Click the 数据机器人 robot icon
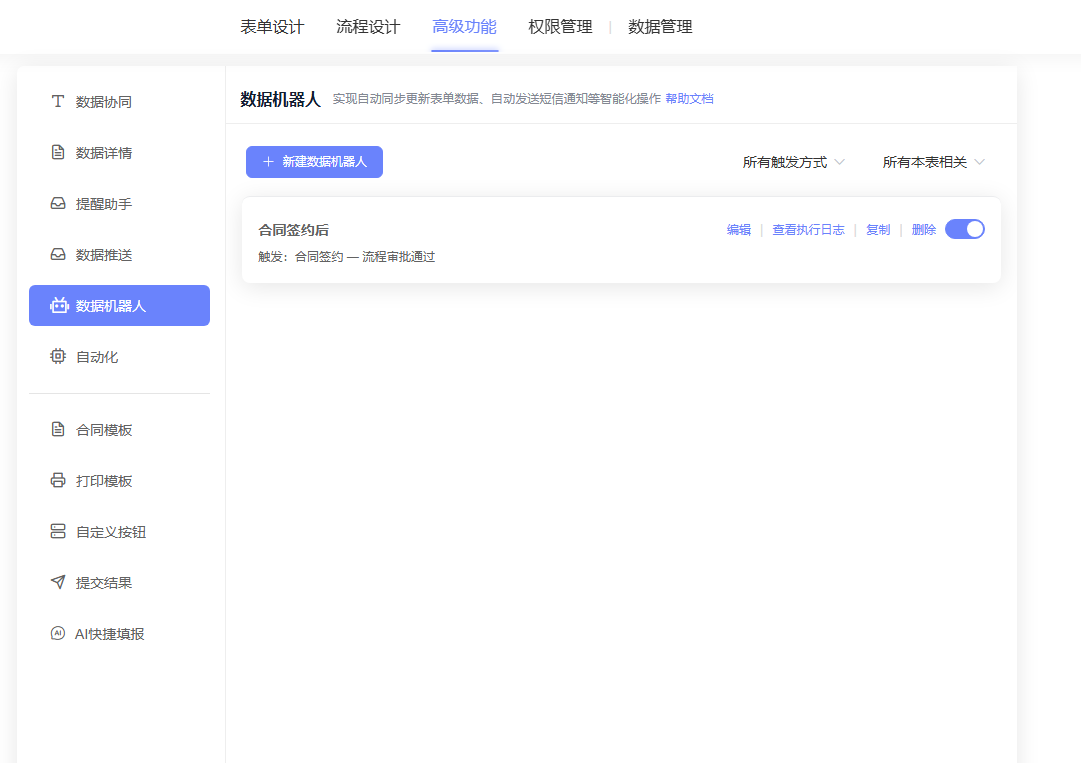 click(x=58, y=306)
